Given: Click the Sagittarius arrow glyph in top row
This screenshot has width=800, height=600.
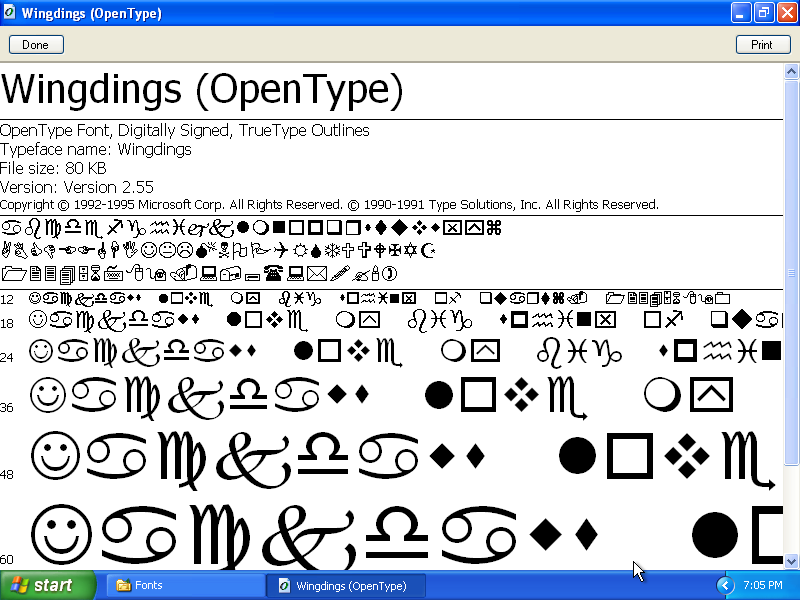Looking at the screenshot, I should click(x=115, y=227).
